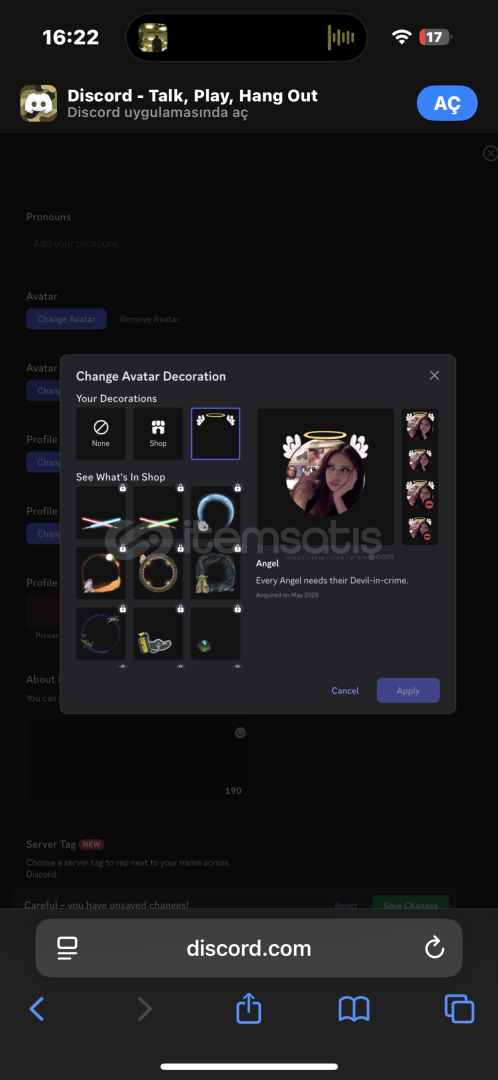Click the About Me text area
498x1080 pixels.
[x=138, y=760]
